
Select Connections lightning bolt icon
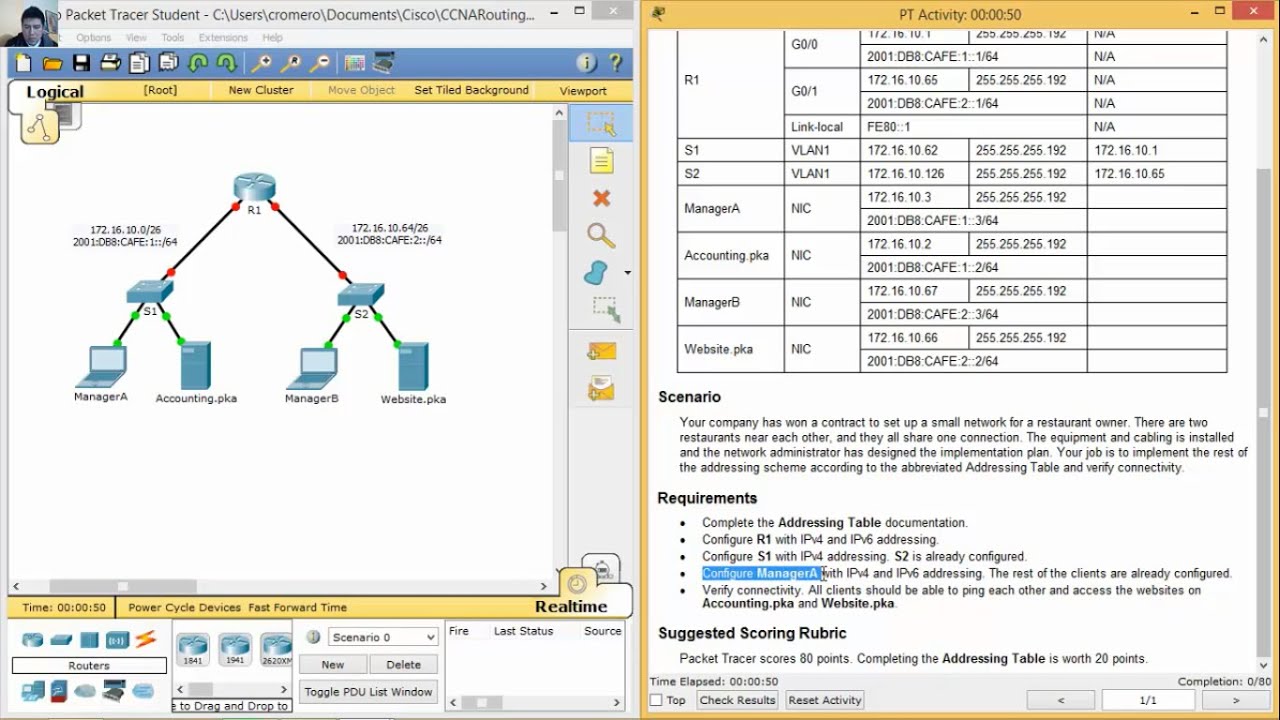(146, 639)
